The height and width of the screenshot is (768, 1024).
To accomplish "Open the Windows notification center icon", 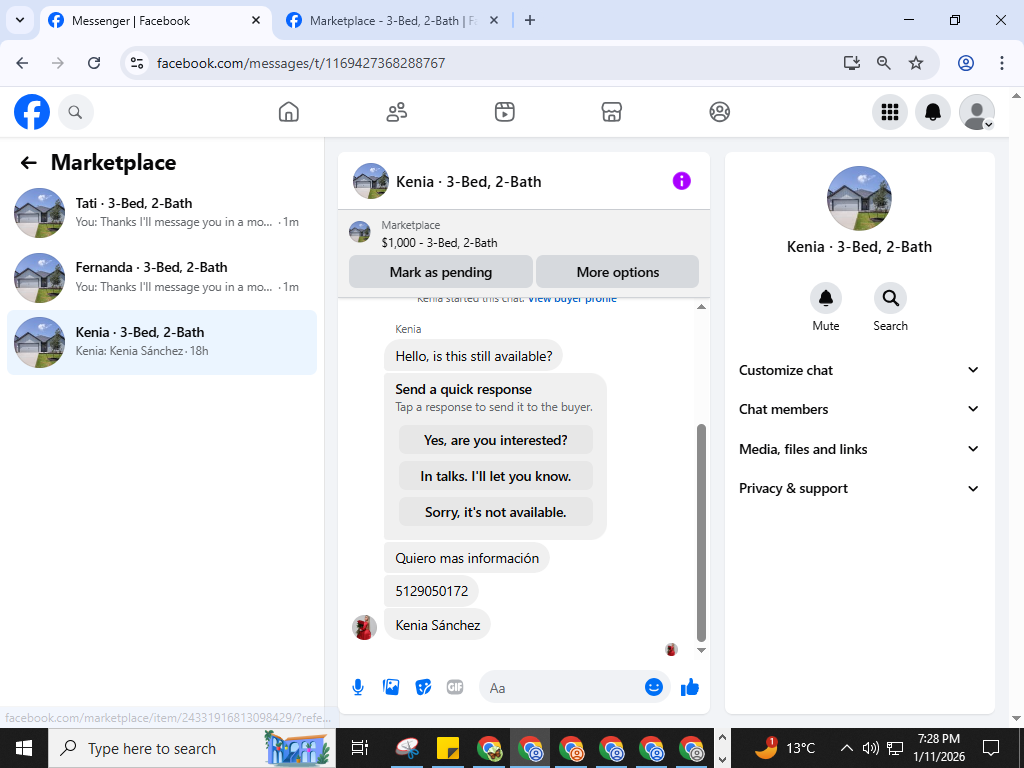I will (991, 748).
